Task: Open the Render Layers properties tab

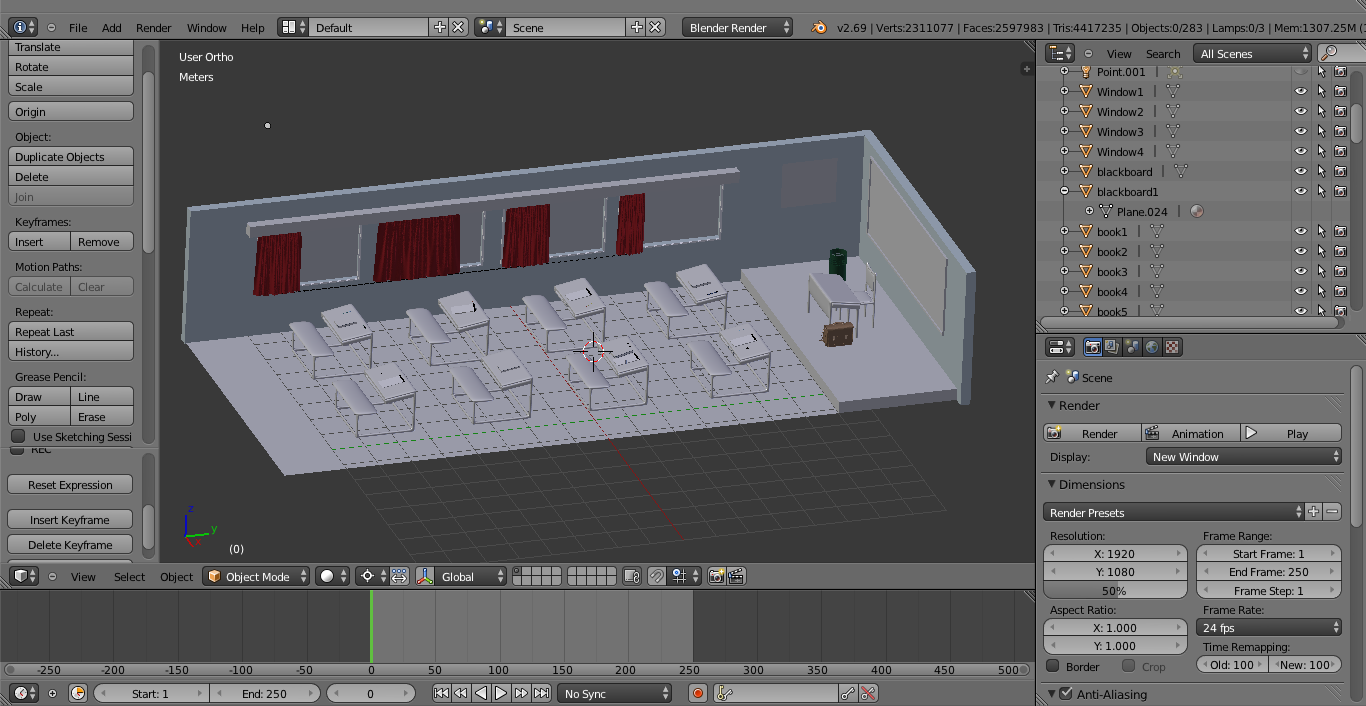Action: [1112, 347]
